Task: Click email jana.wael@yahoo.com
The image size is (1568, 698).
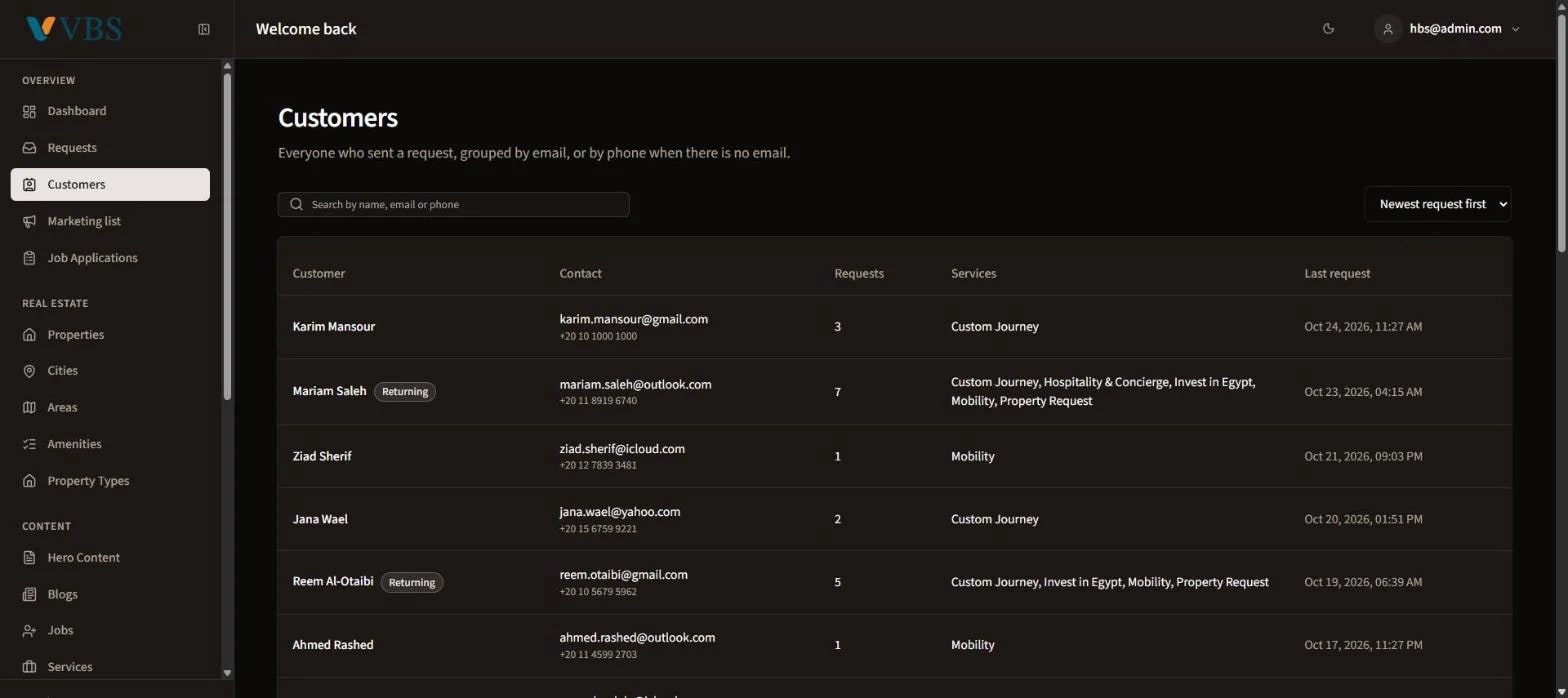Action: click(620, 512)
